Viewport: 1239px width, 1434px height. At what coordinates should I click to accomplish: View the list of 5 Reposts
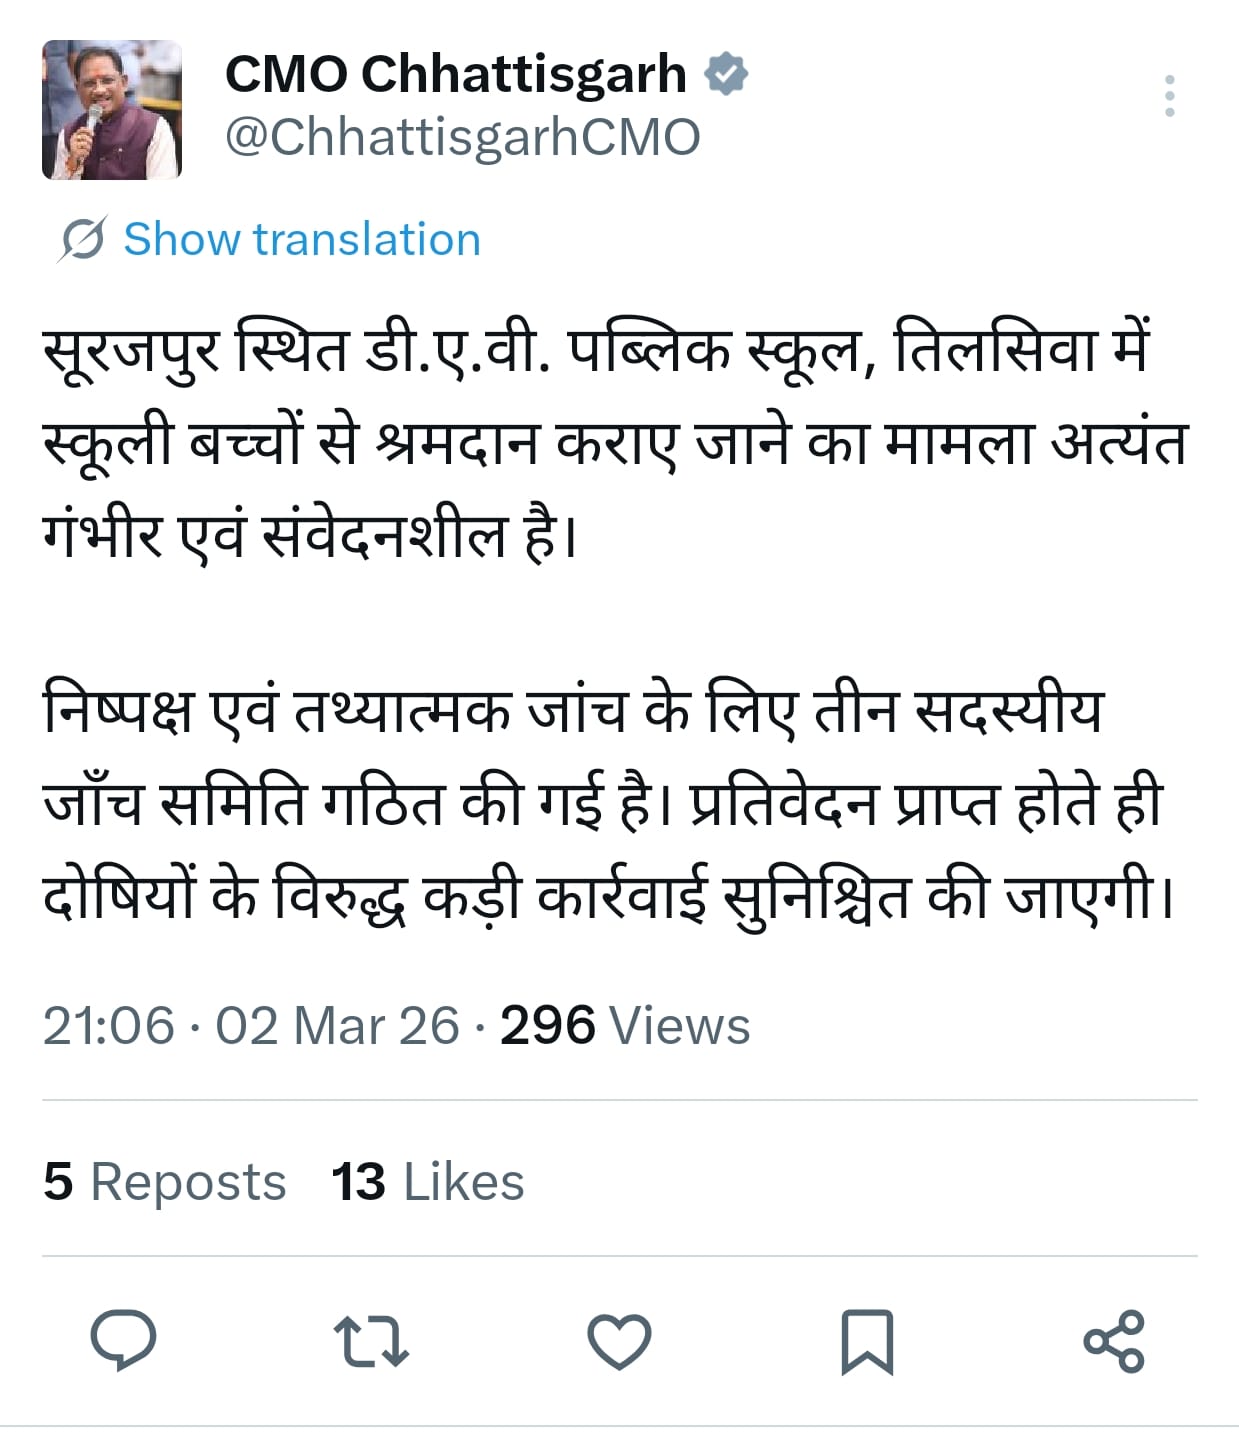pos(165,1181)
